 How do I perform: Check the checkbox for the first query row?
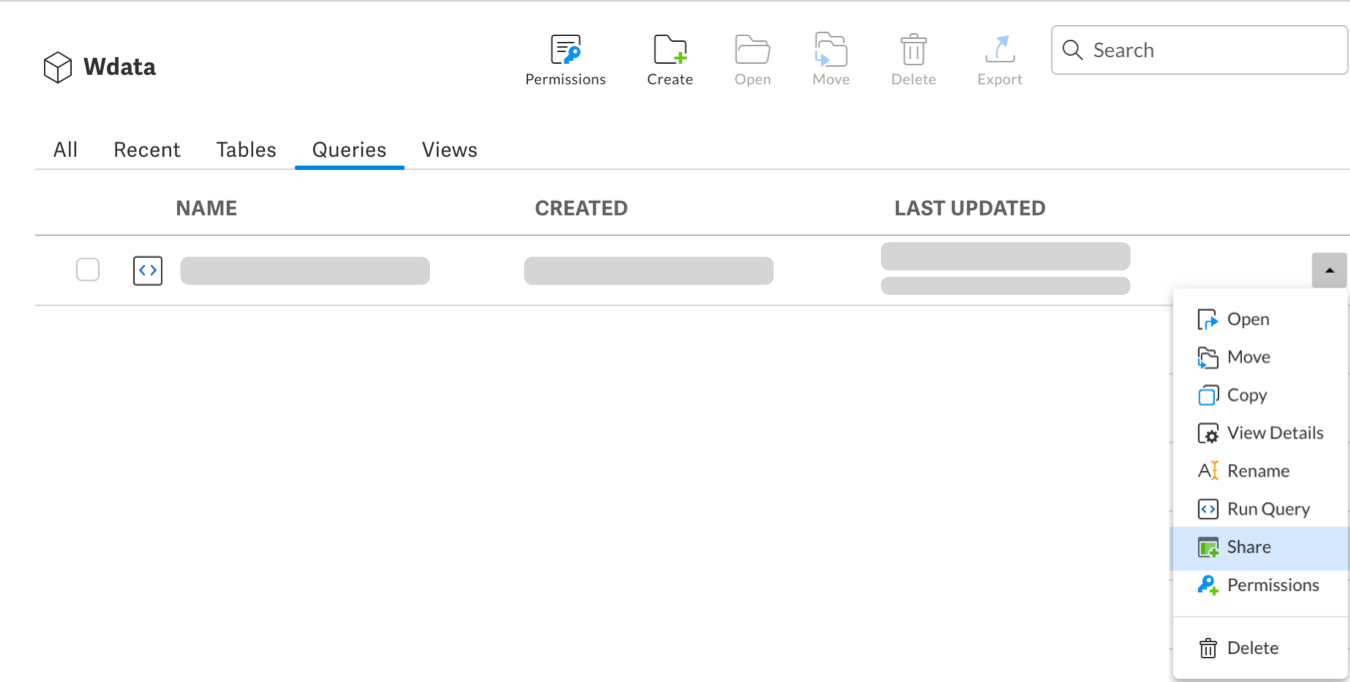pyautogui.click(x=88, y=270)
